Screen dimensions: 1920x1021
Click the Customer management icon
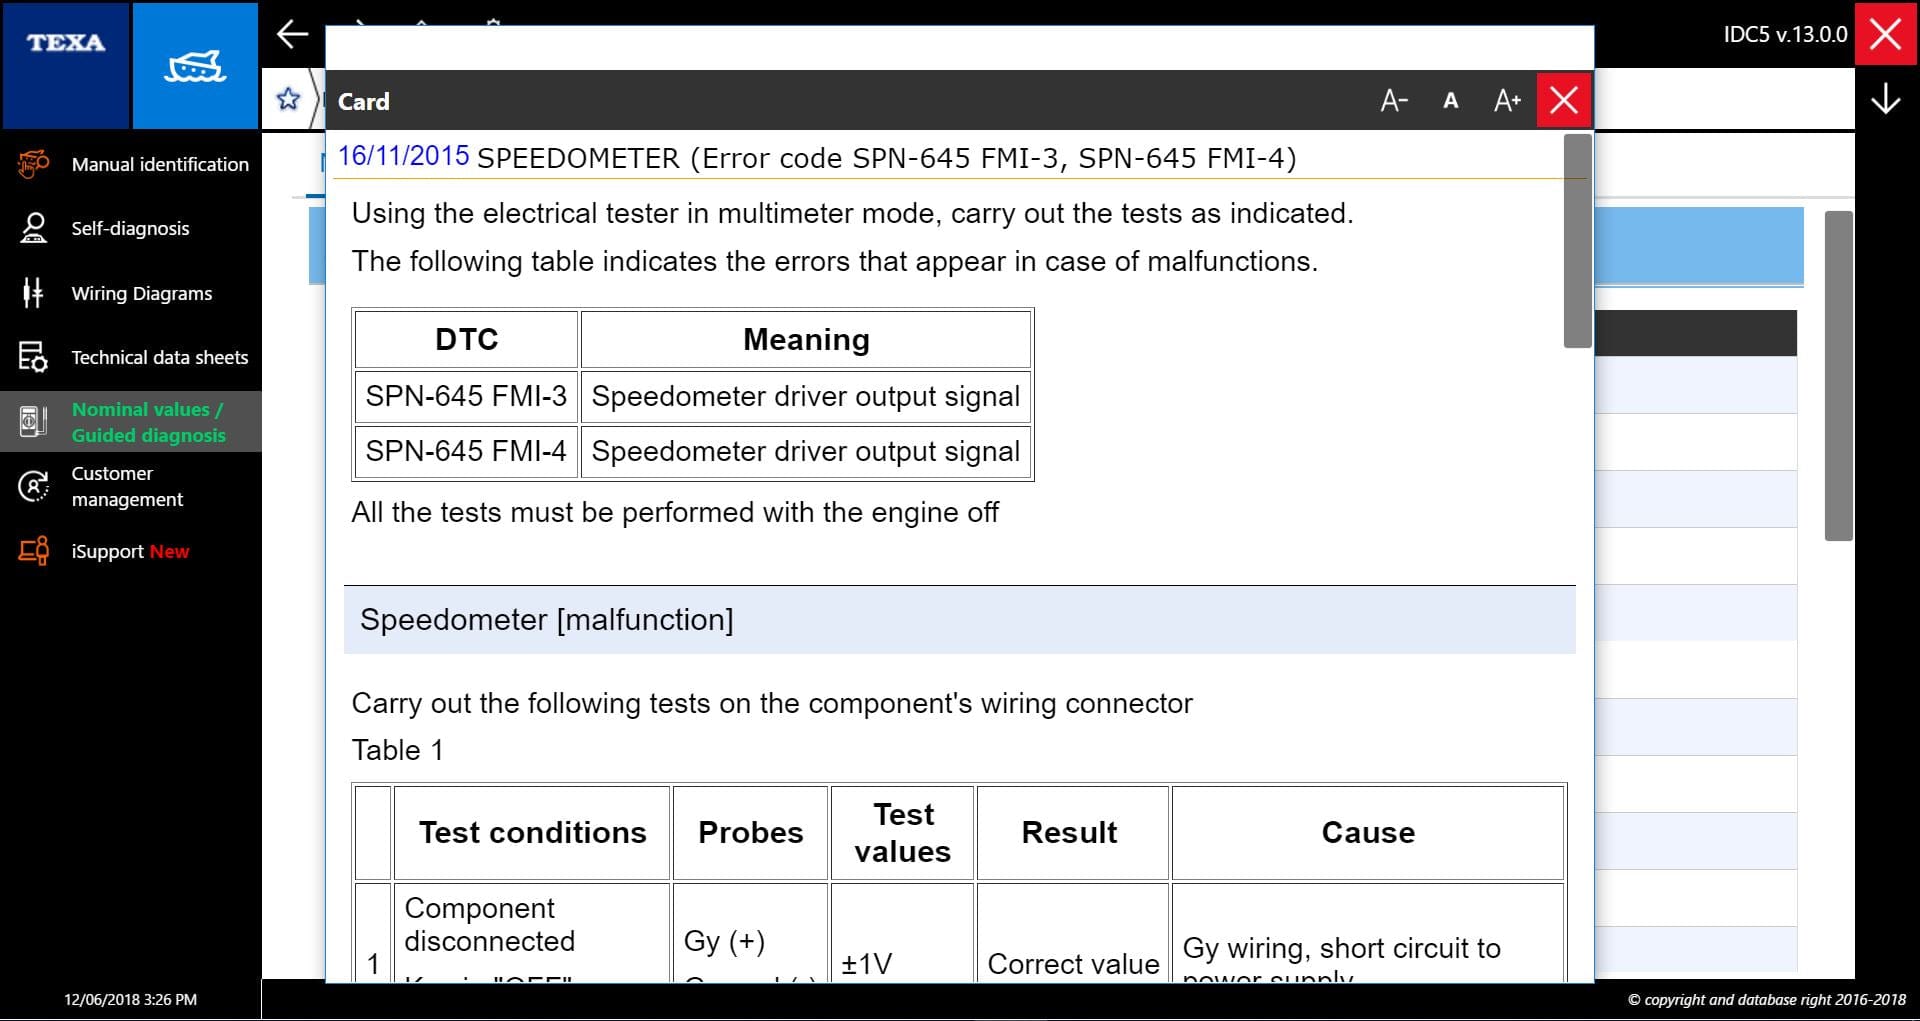[x=33, y=487]
